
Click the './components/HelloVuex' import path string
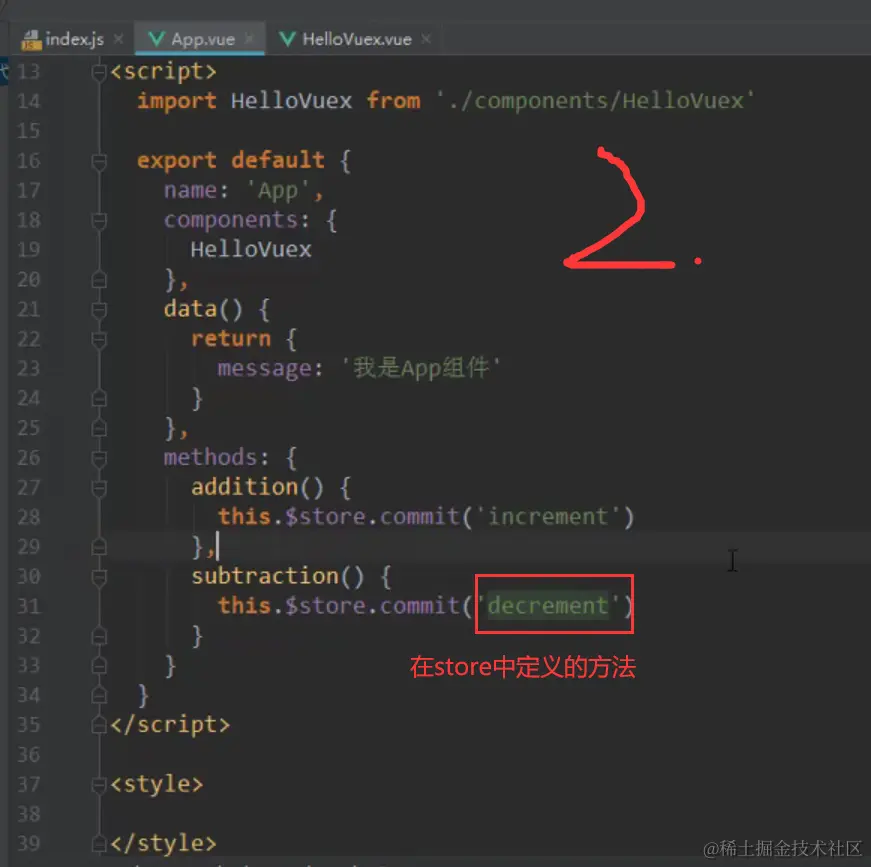(595, 102)
